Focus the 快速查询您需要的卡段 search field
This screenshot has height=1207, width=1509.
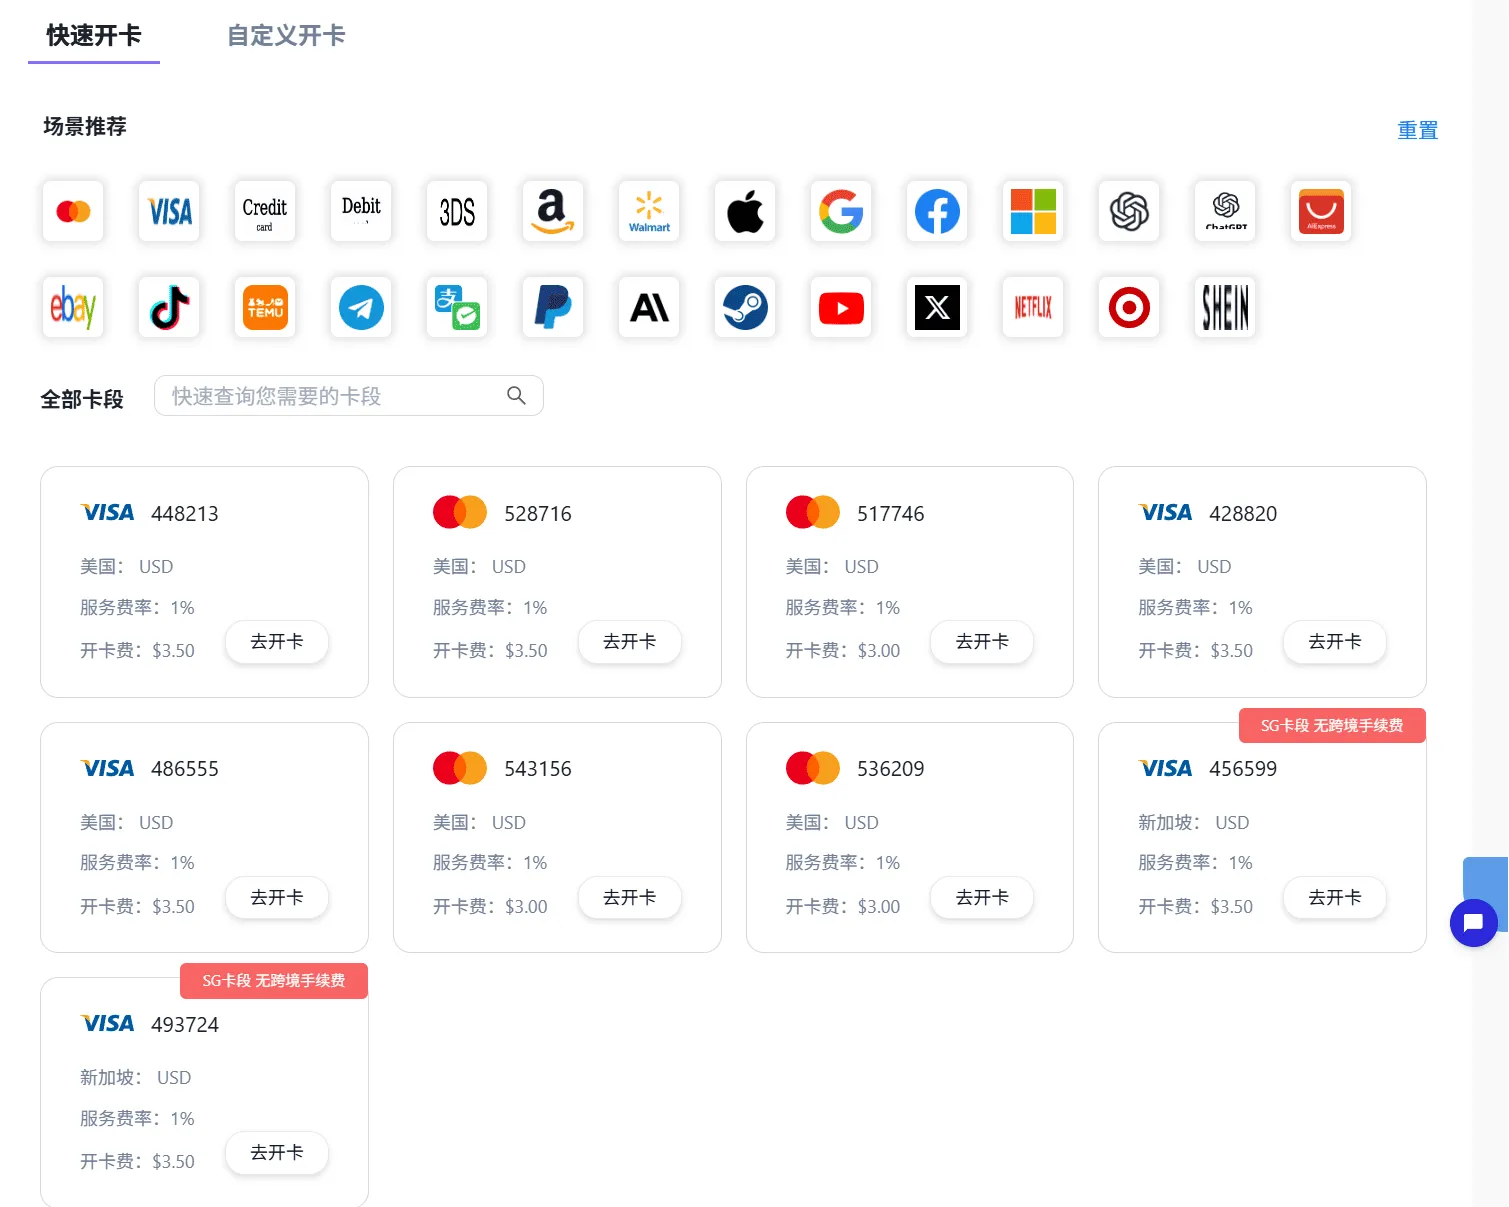point(349,396)
